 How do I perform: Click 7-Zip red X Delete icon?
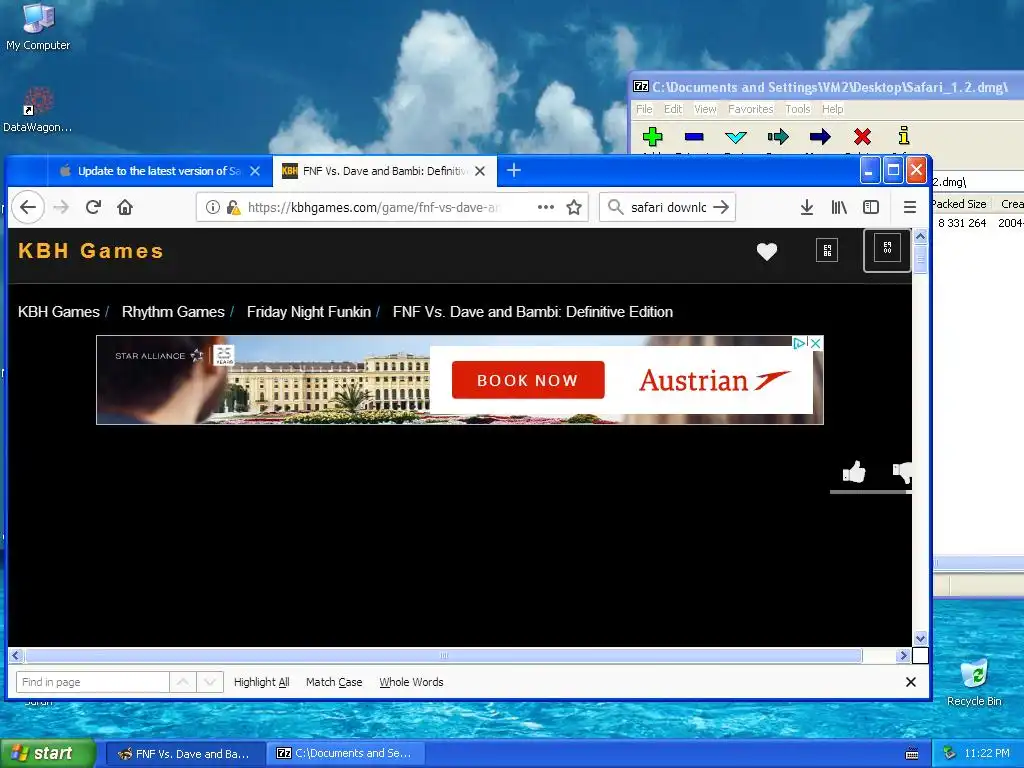(x=862, y=136)
